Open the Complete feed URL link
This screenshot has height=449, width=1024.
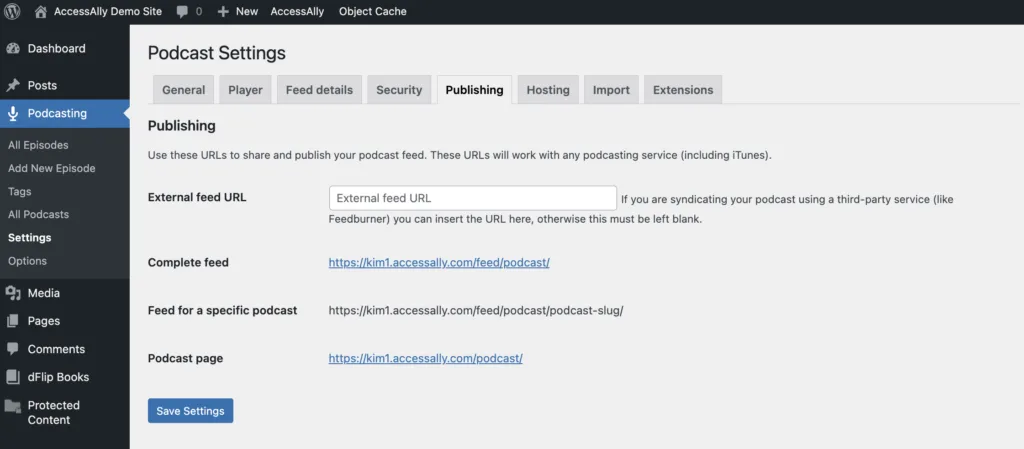tap(439, 262)
